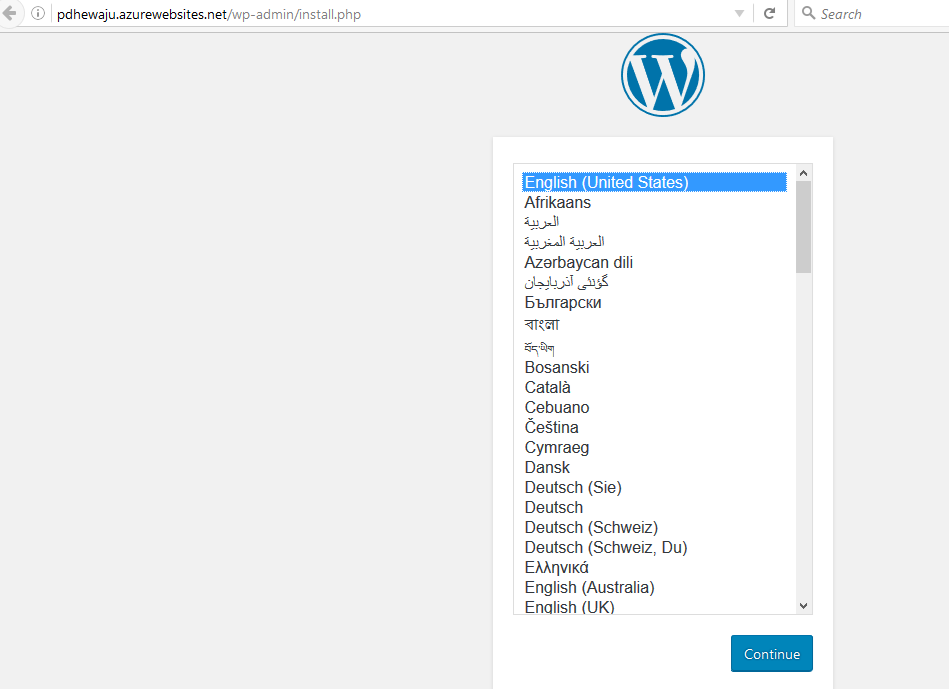Image resolution: width=949 pixels, height=689 pixels.
Task: Select English (UK) language option
Action: point(654,606)
